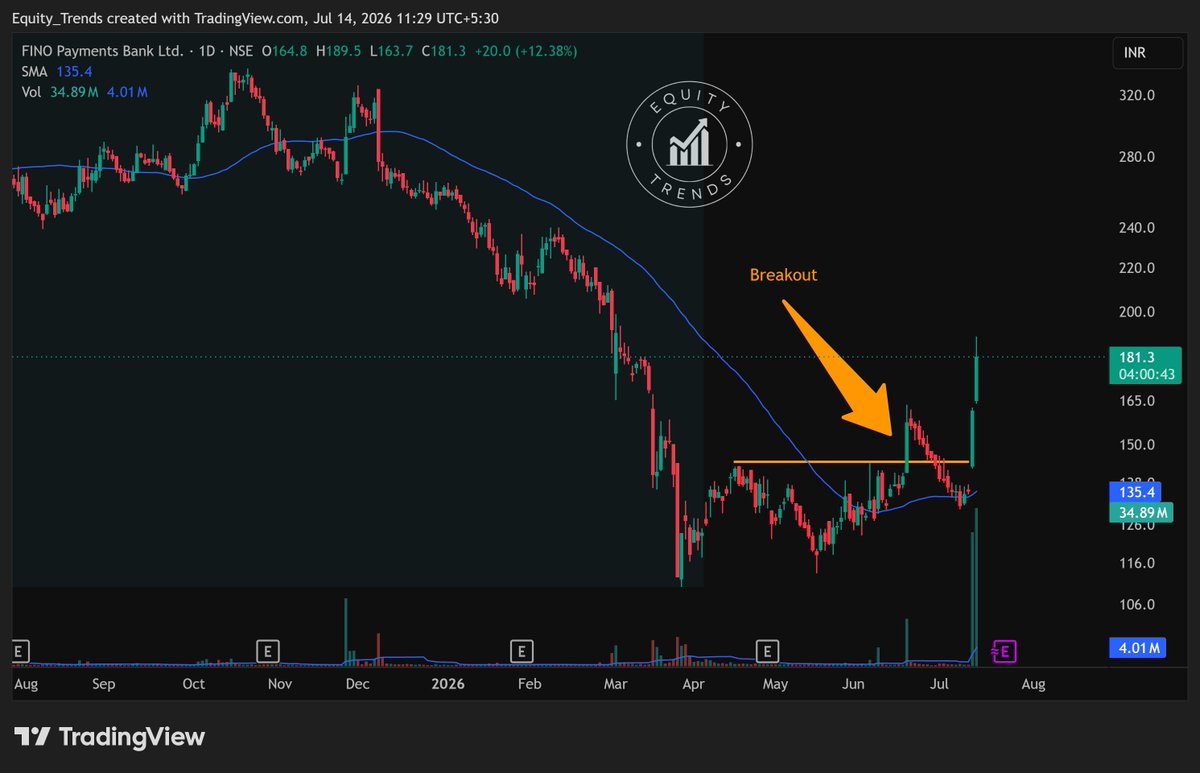Click the 280.0 price axis label
Image resolution: width=1200 pixels, height=773 pixels.
coord(1138,157)
